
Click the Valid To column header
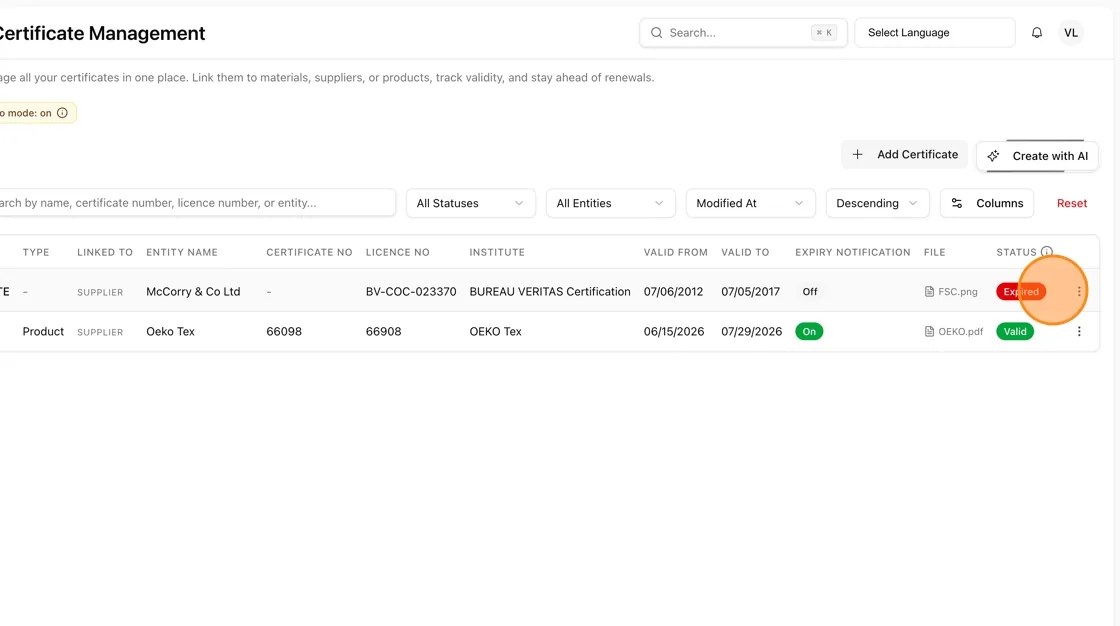[745, 252]
